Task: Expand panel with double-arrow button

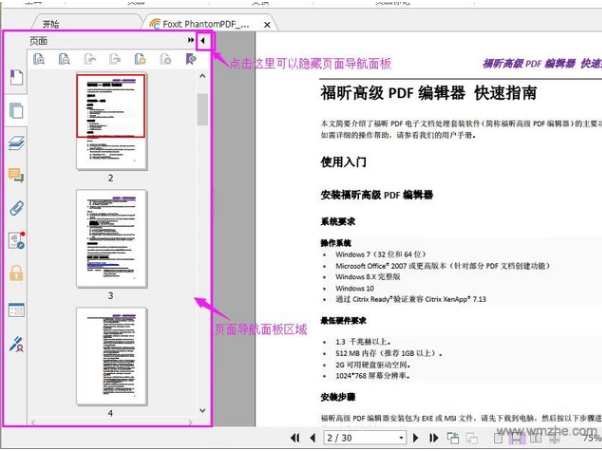Action: pyautogui.click(x=191, y=40)
